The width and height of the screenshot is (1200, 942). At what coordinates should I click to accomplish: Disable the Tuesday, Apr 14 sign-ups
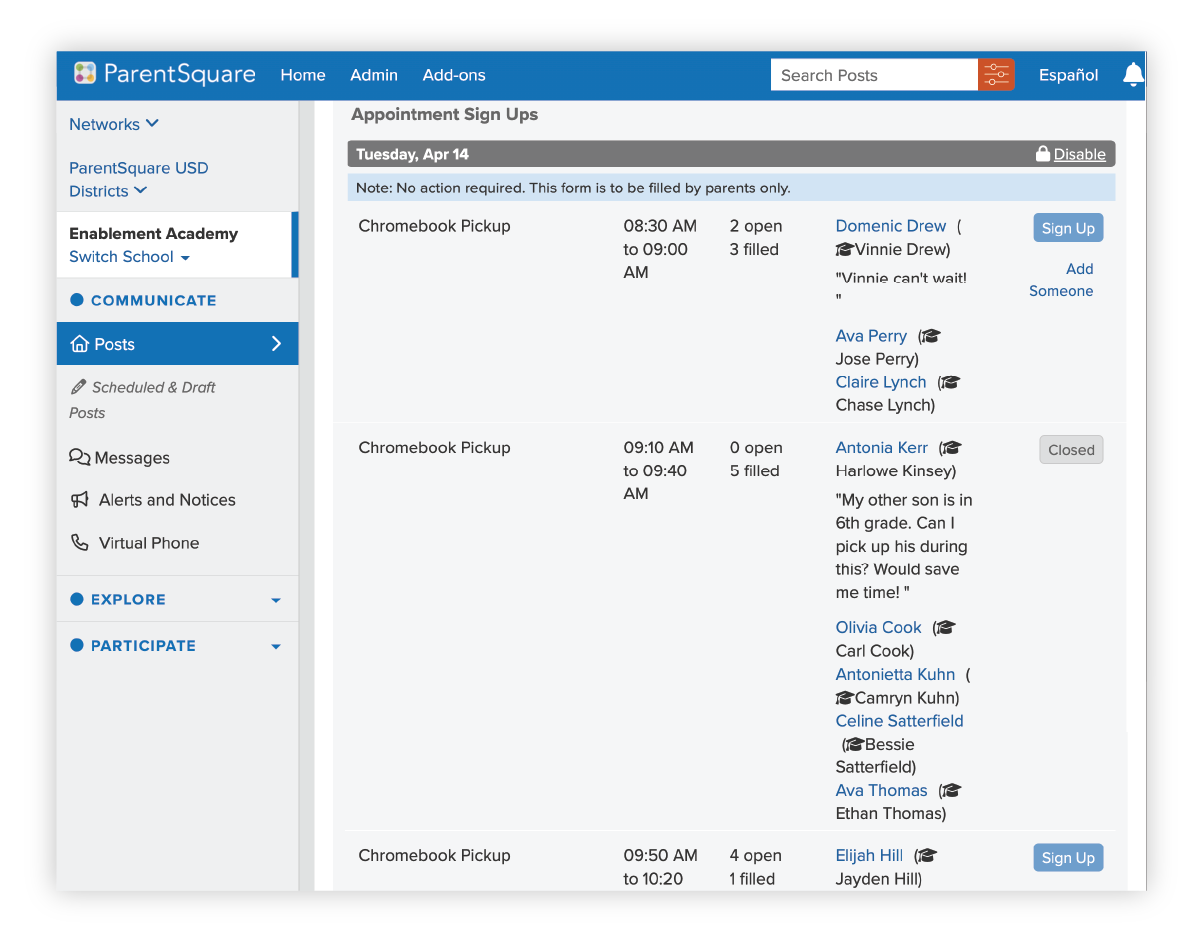1079,154
